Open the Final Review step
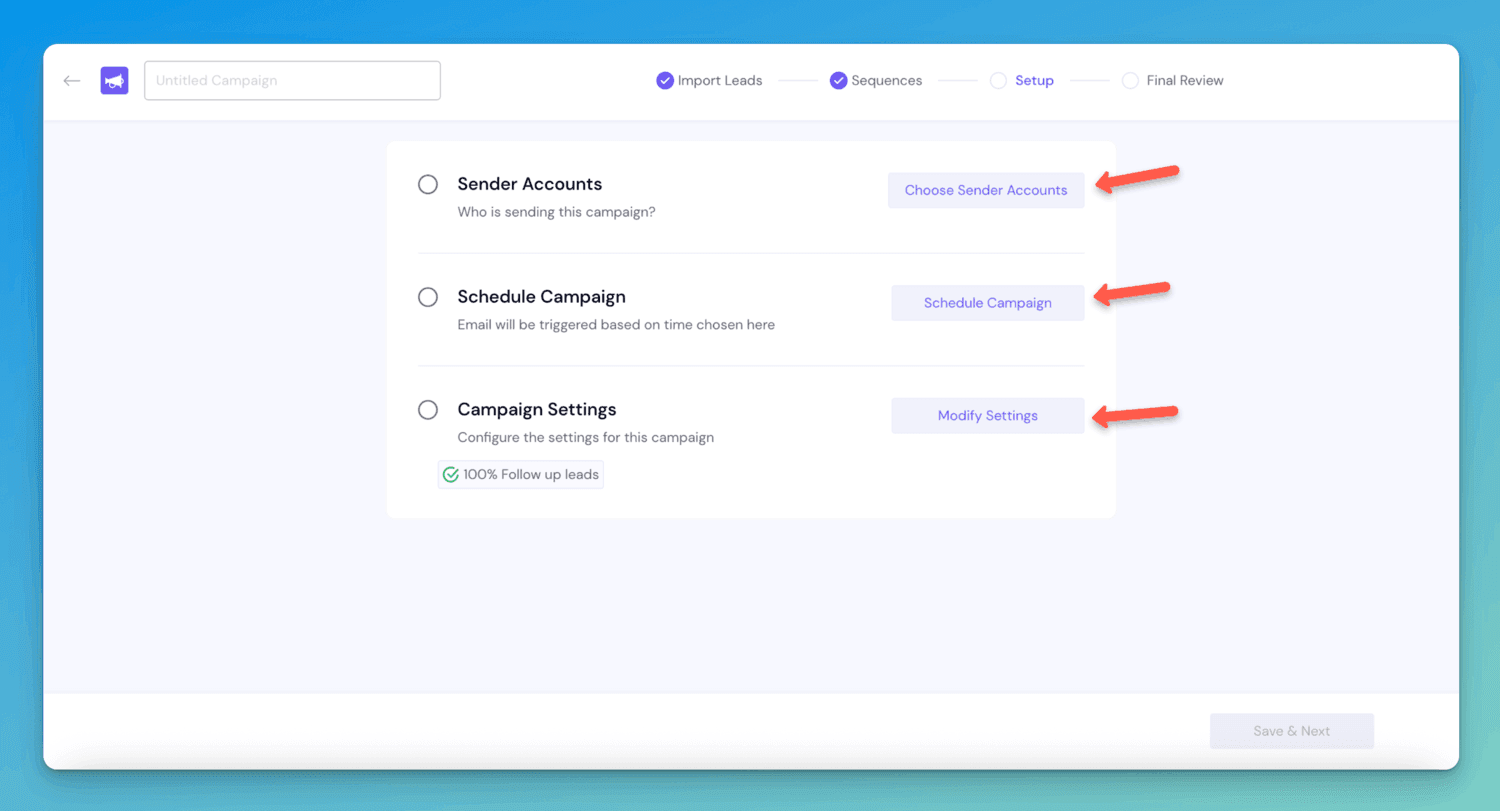1500x811 pixels. (1185, 80)
